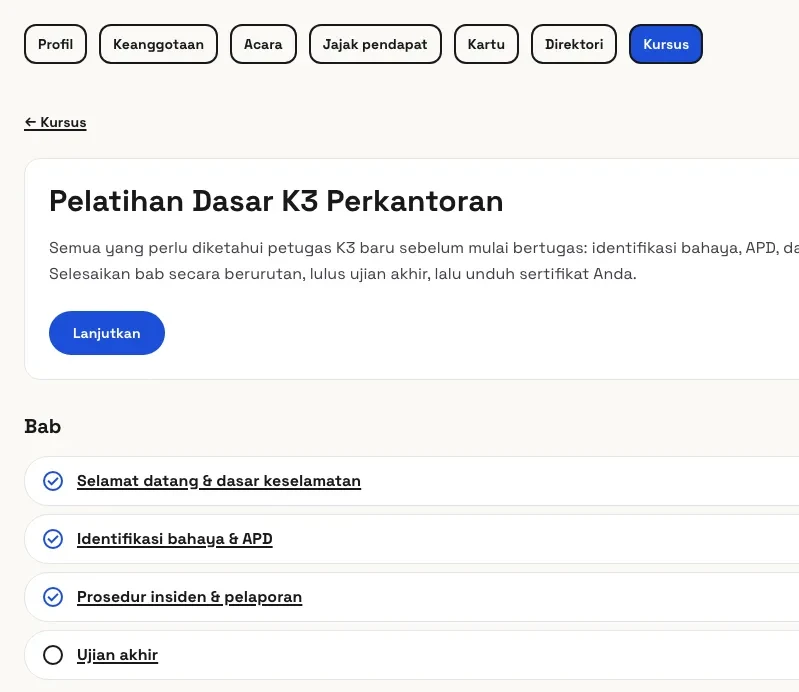Image resolution: width=799 pixels, height=692 pixels.
Task: Open chapter Prosedur insiden & pelaporan
Action: 190,597
